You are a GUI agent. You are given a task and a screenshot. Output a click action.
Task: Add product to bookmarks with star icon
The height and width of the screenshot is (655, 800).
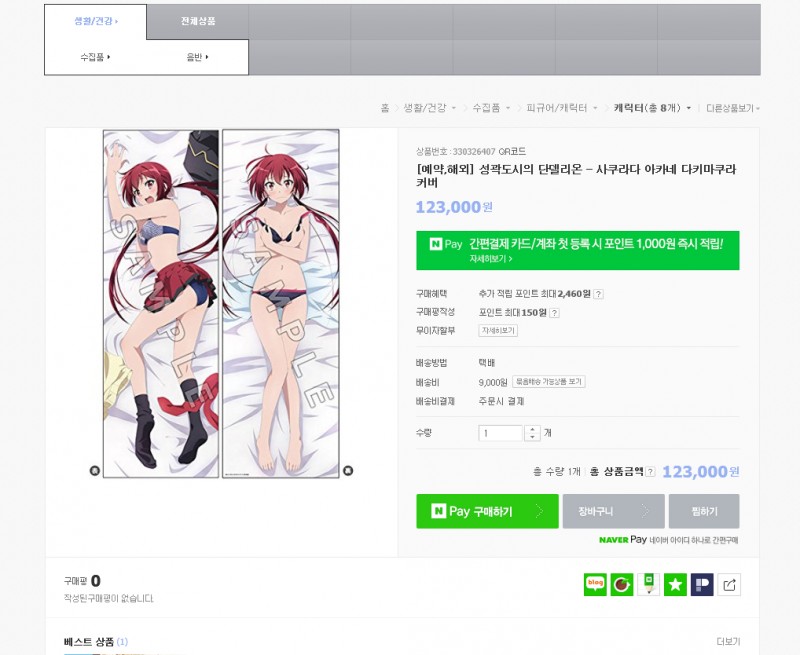coord(676,585)
